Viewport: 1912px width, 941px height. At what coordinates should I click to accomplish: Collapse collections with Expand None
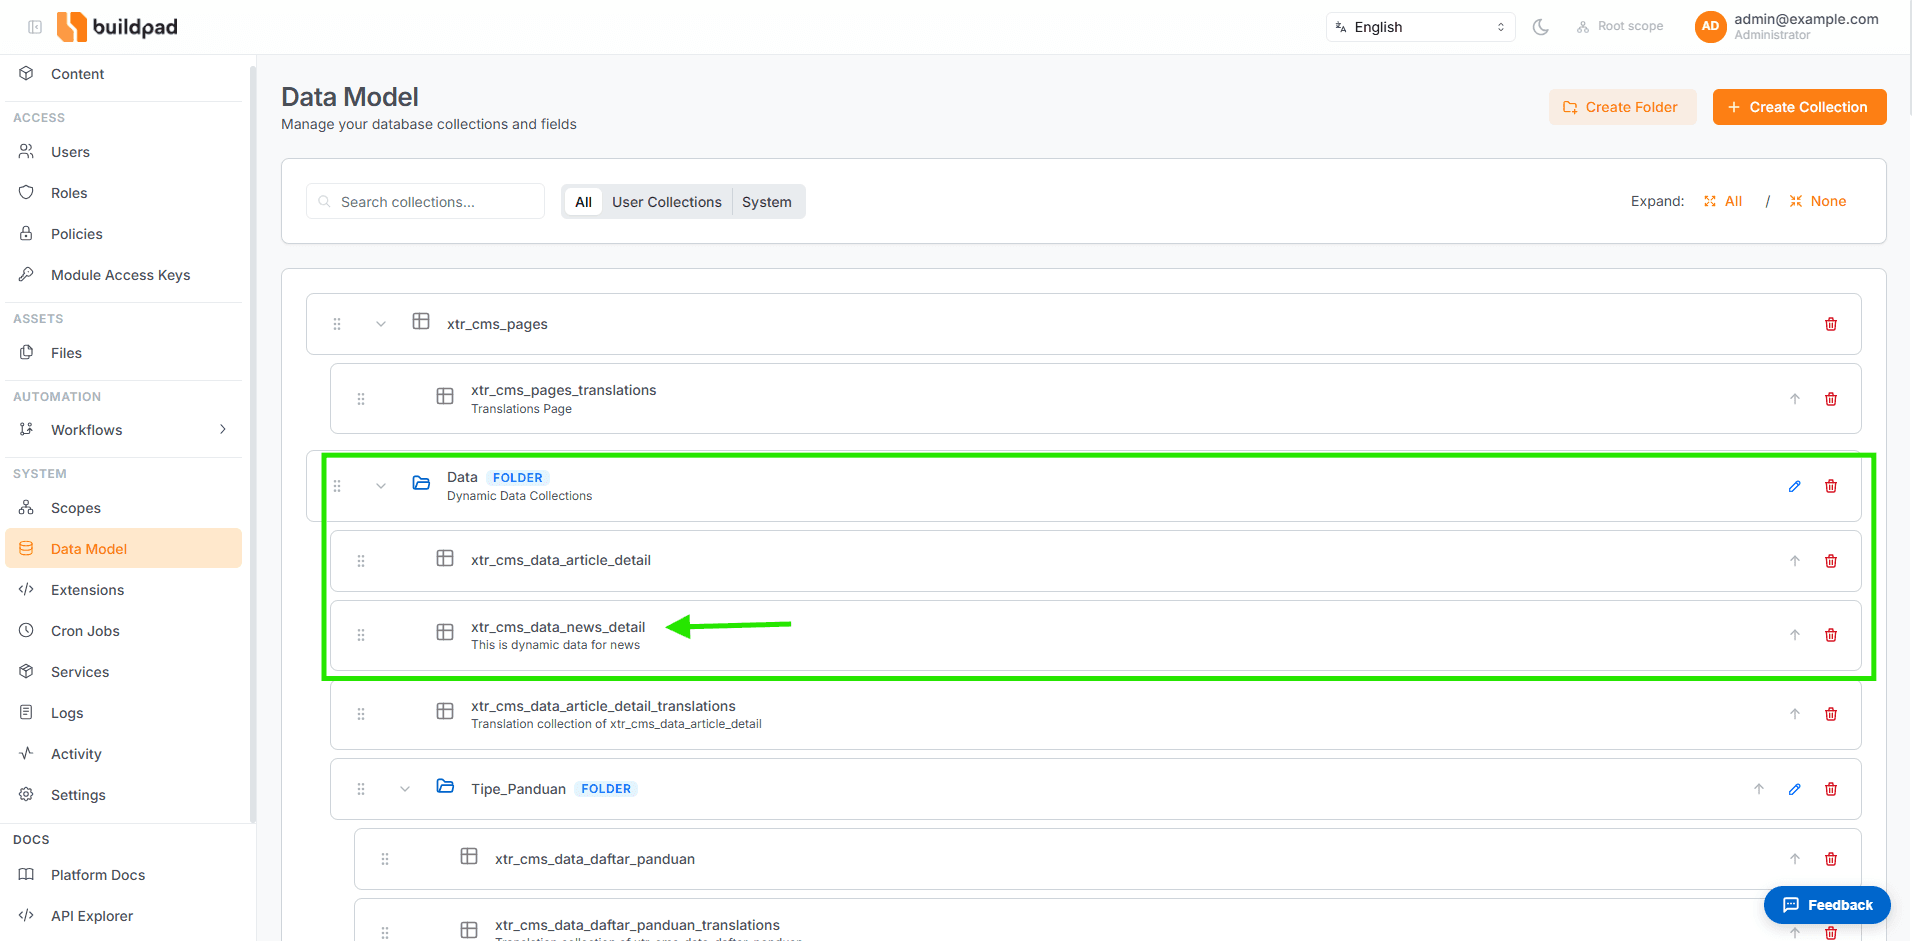click(1818, 201)
